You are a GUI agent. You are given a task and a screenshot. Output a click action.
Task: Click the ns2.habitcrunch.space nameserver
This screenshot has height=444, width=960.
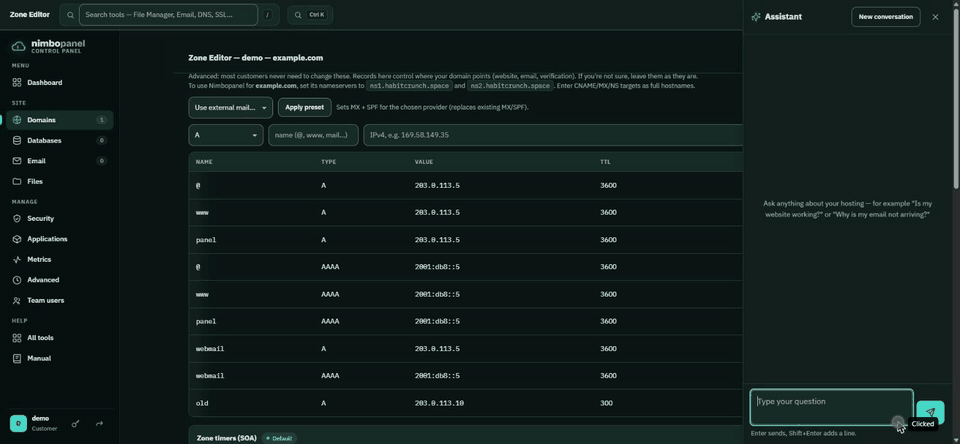(511, 86)
